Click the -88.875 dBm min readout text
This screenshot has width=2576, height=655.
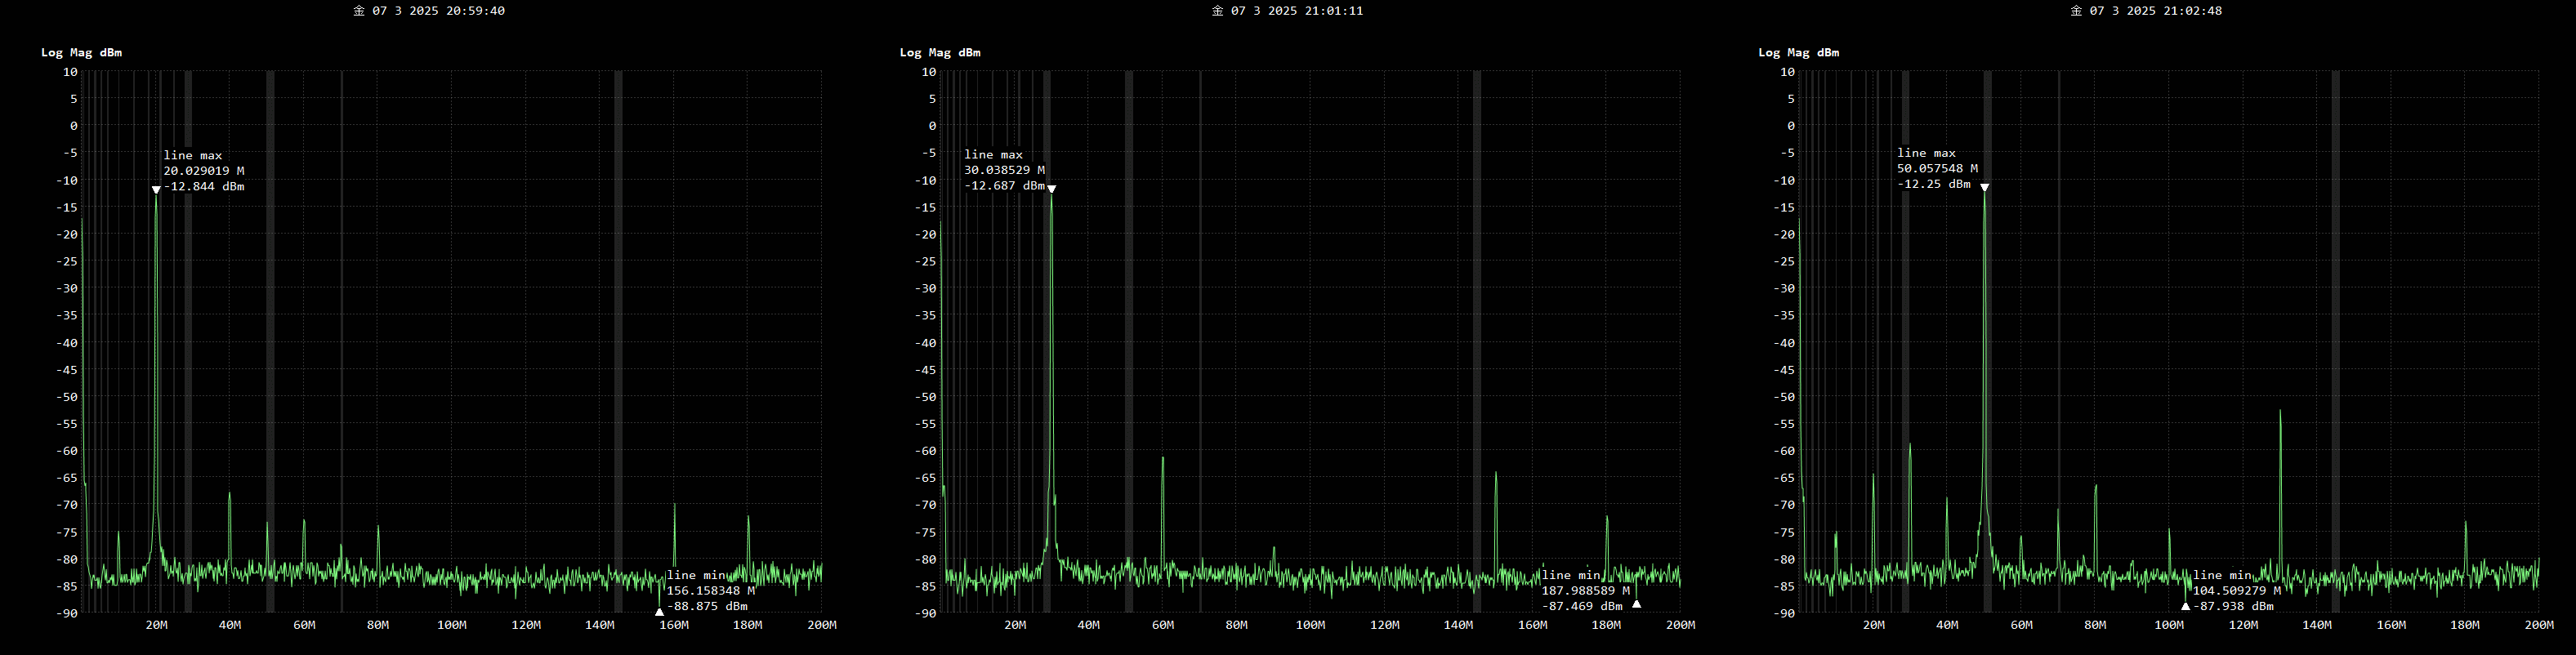[x=707, y=606]
